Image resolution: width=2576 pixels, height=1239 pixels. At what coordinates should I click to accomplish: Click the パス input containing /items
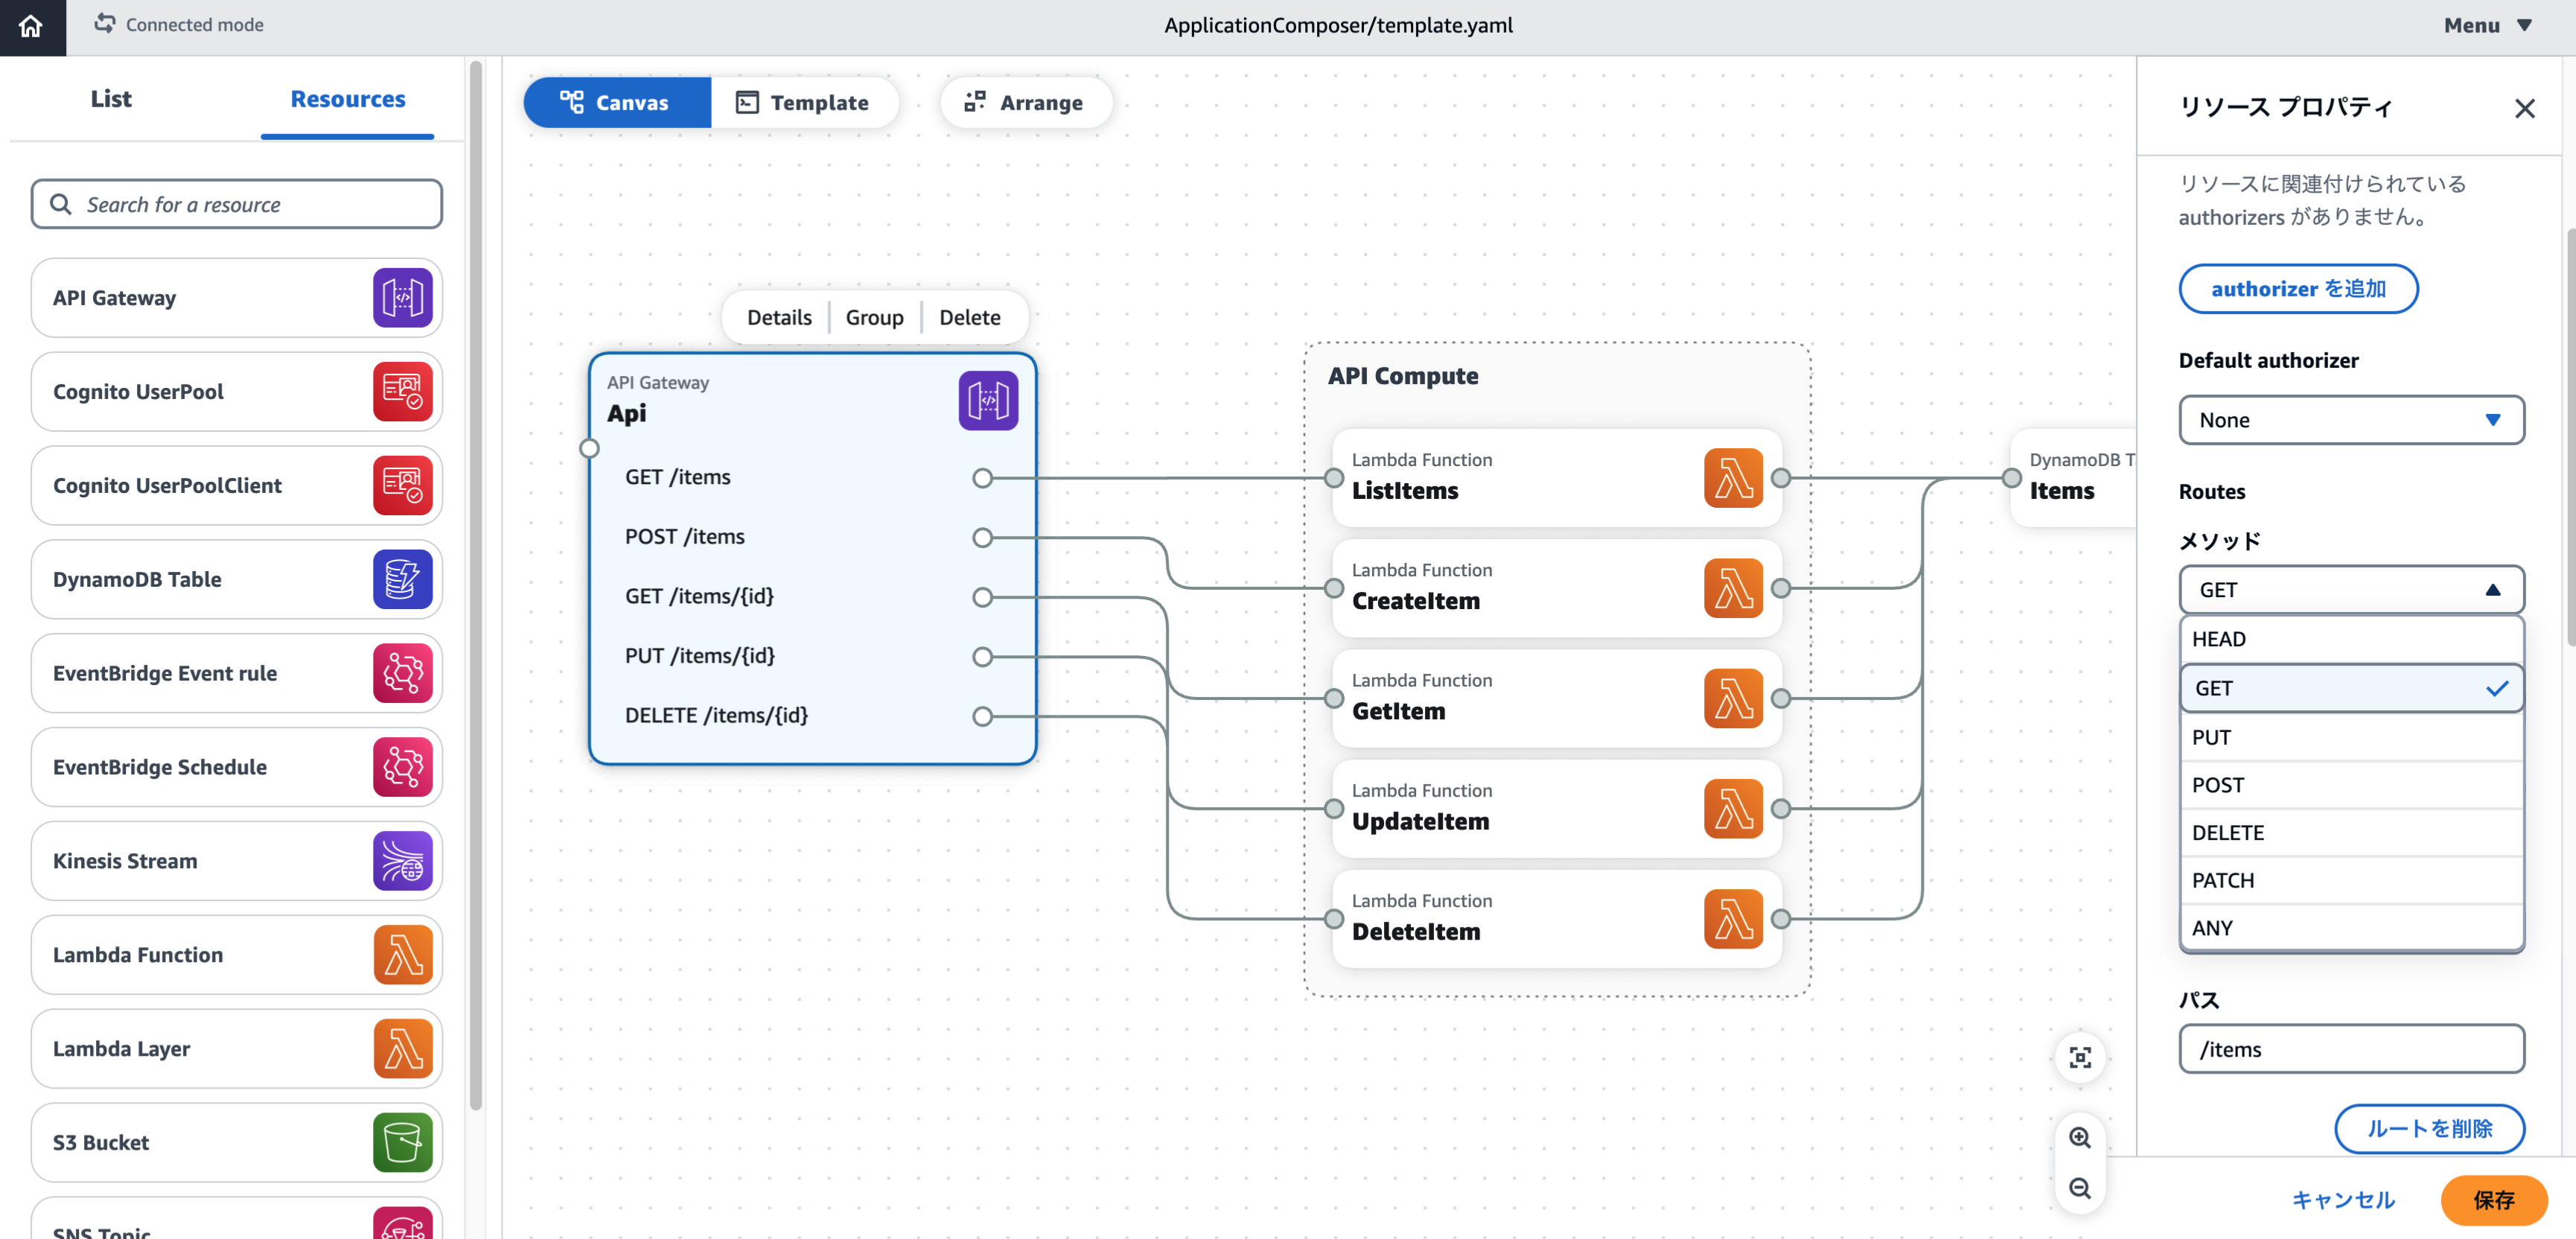(2351, 1049)
